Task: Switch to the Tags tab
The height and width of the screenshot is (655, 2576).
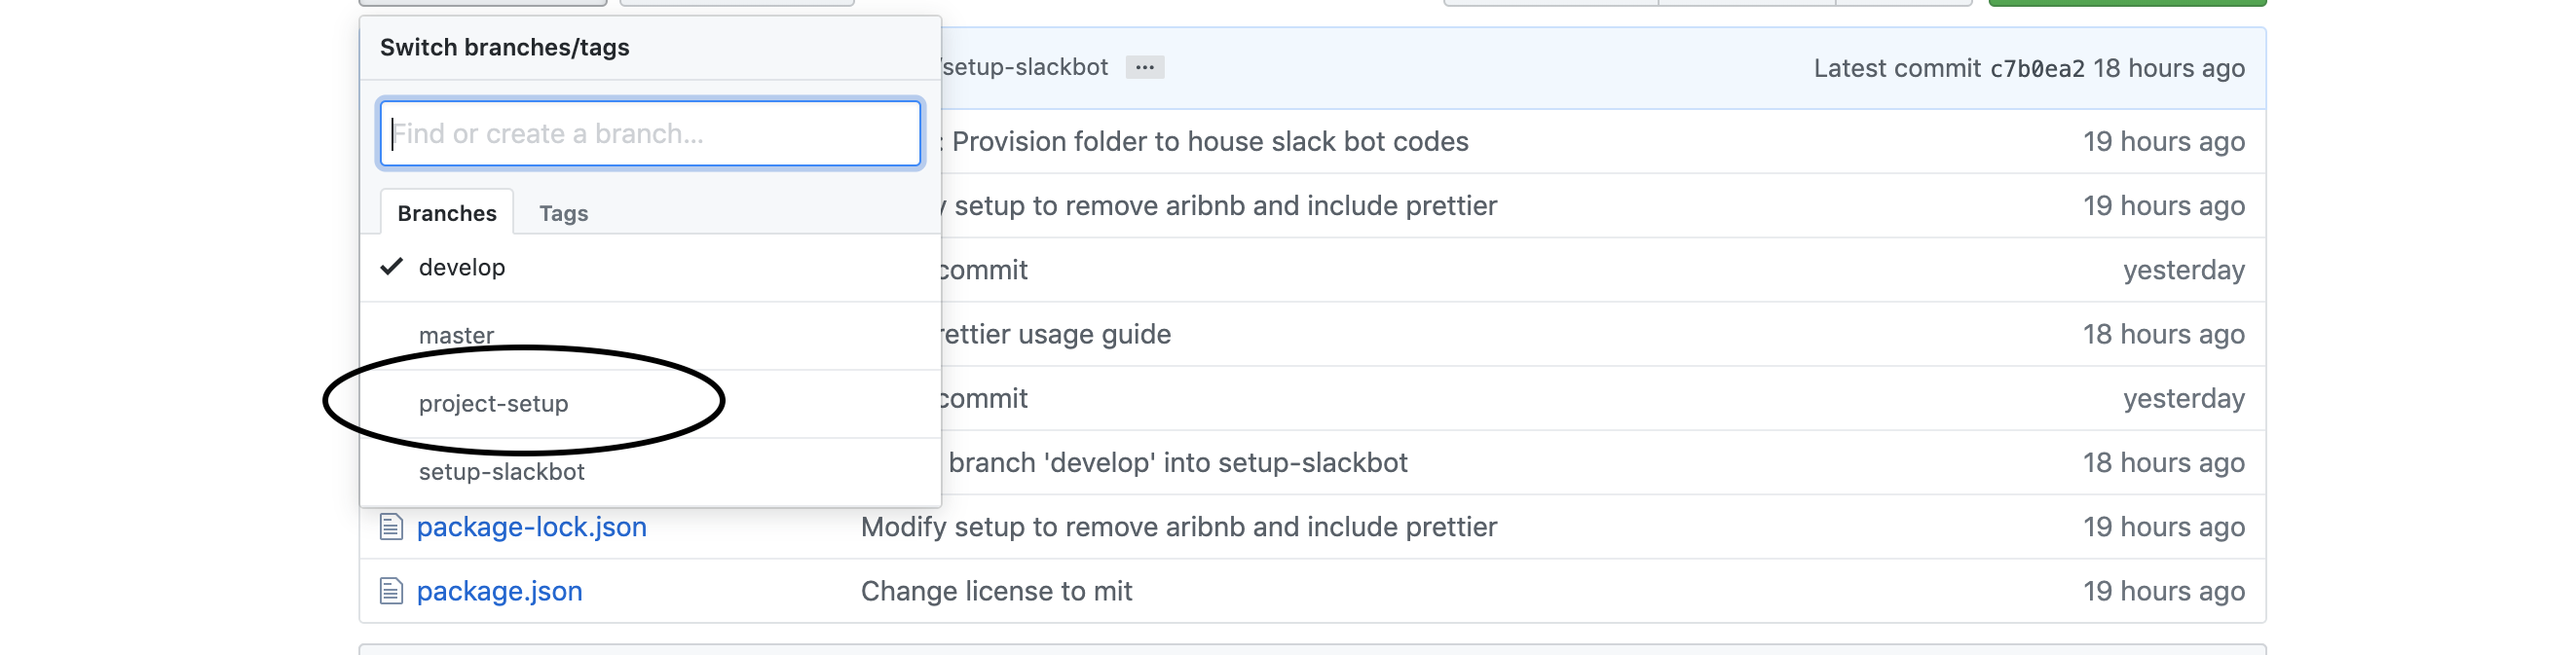Action: point(563,213)
